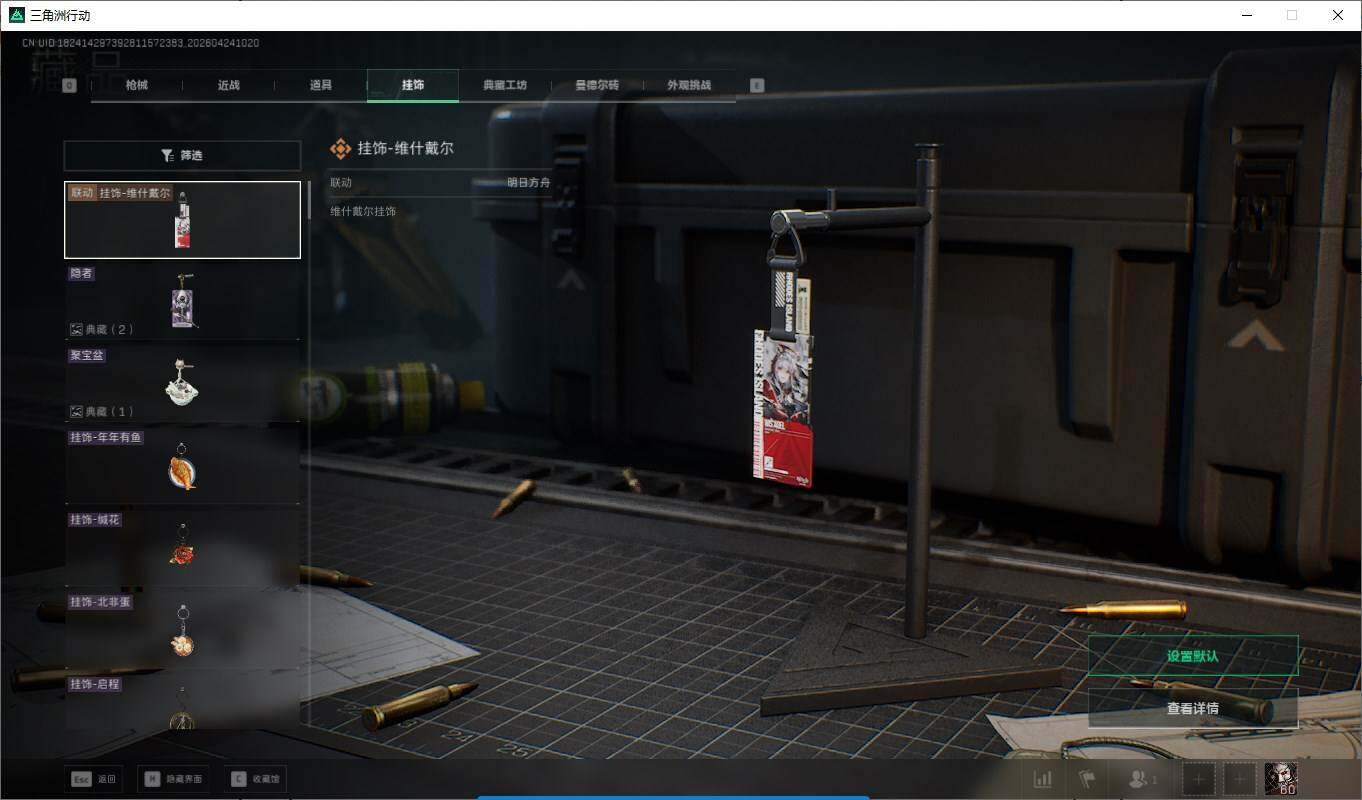Choose the 挂饰-年年有鱼 fish charm
The width and height of the screenshot is (1362, 800).
pos(182,465)
